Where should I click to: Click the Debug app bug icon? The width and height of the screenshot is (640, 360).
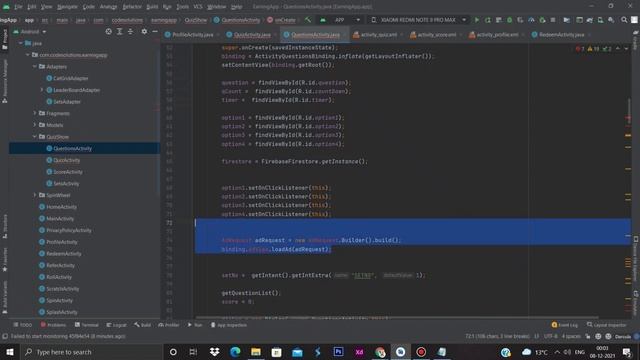[x=509, y=20]
